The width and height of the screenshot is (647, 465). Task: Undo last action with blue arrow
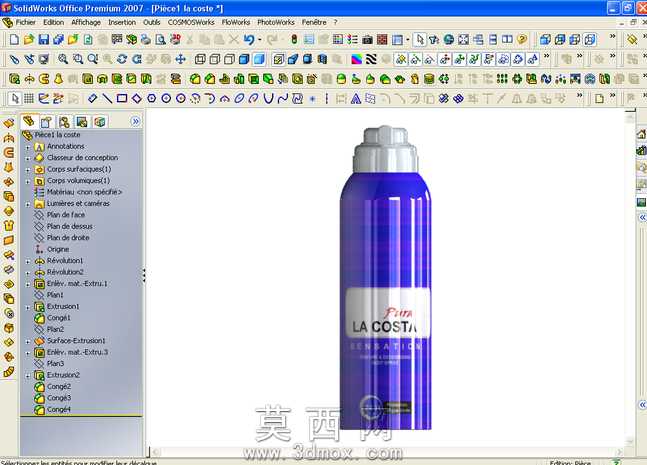click(249, 40)
